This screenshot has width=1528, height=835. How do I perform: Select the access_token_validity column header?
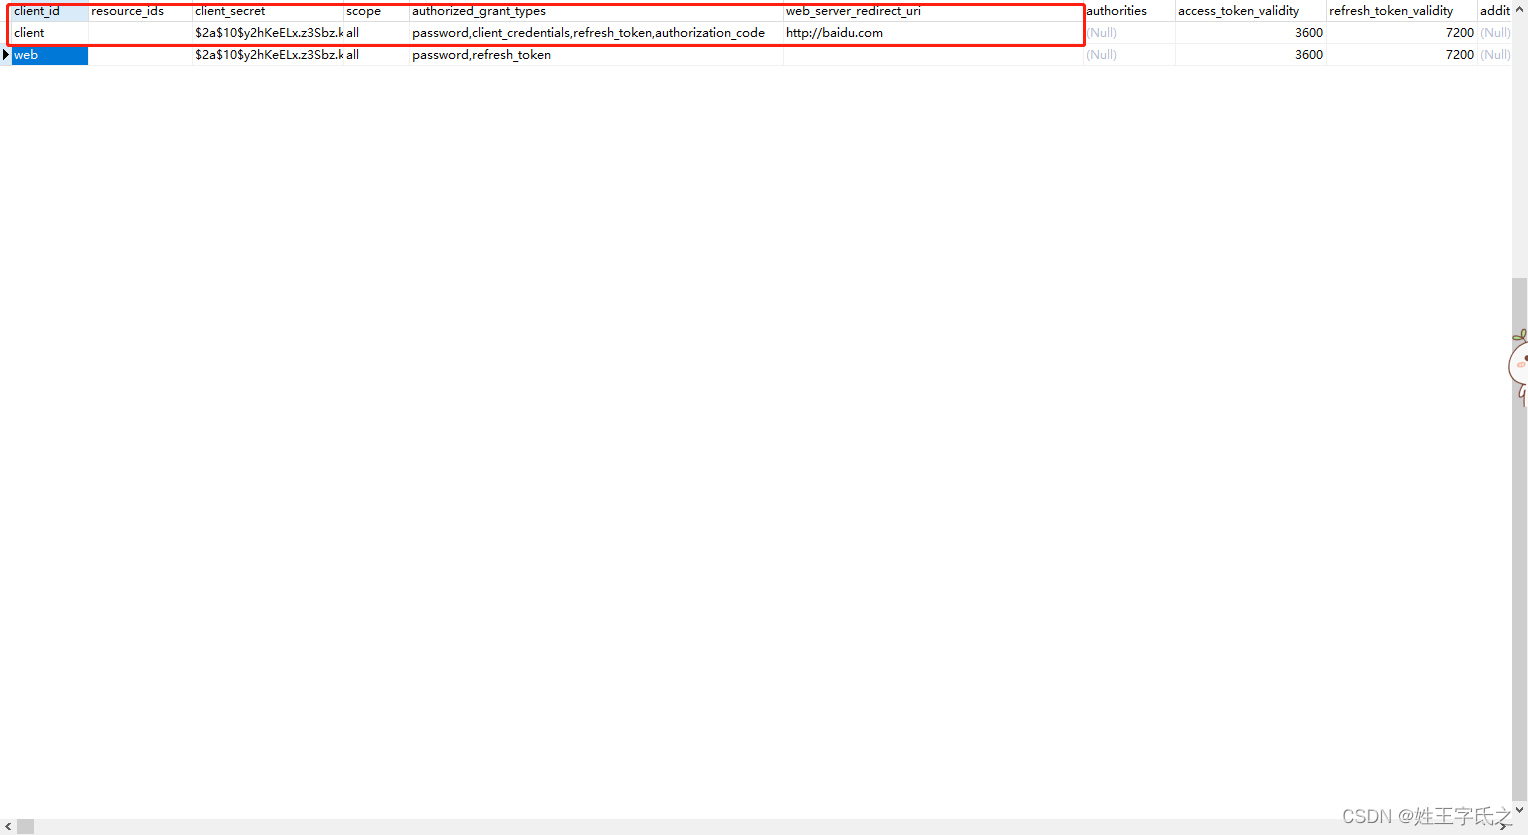point(1251,11)
